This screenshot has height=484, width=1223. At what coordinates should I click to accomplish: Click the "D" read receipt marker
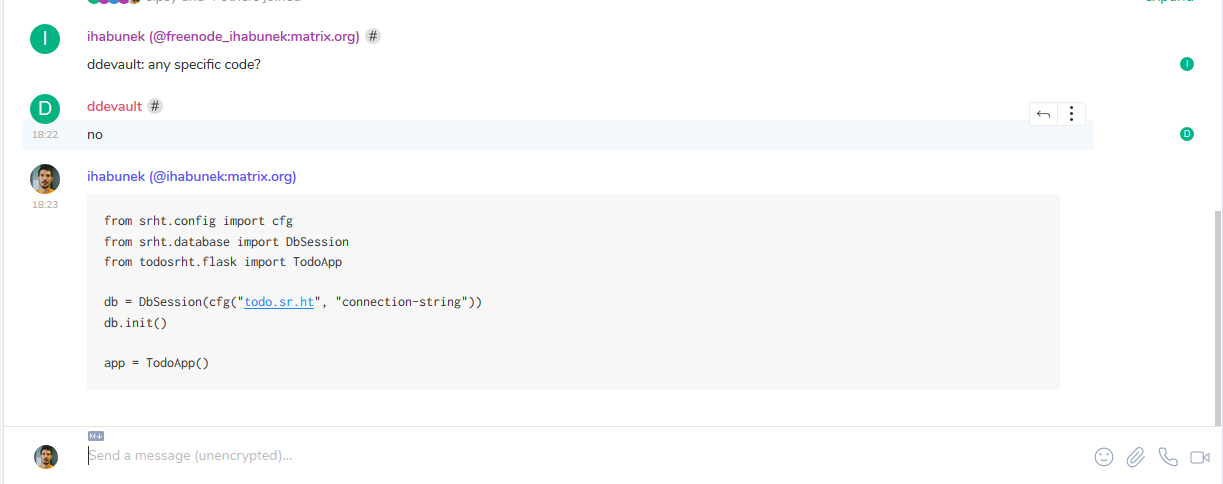coord(1187,134)
